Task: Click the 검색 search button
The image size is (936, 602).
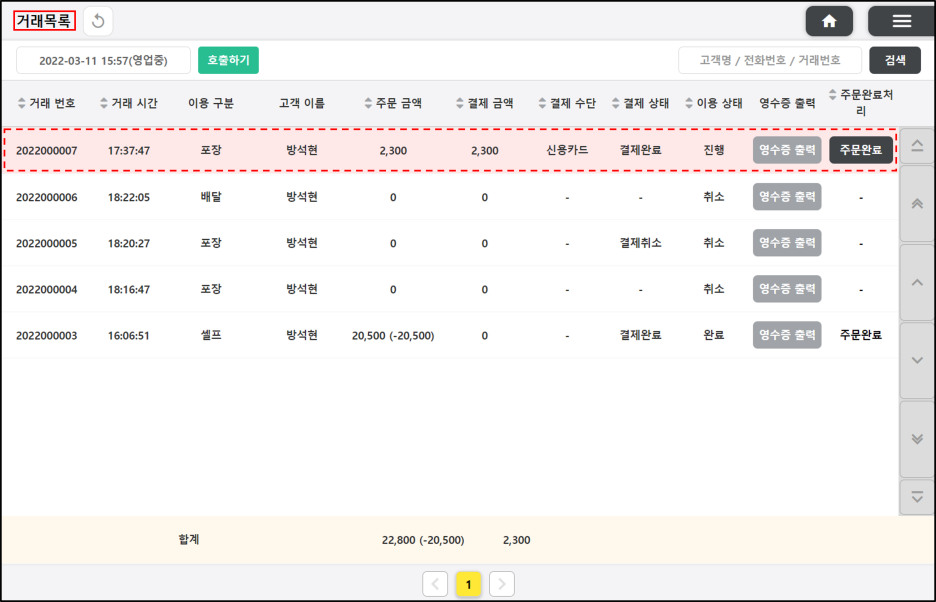Action: (895, 60)
